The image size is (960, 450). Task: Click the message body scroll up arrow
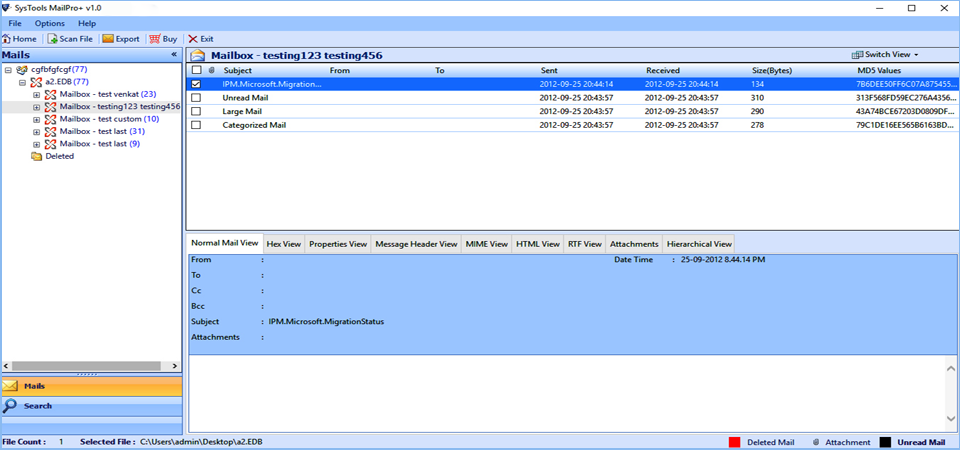coord(951,369)
